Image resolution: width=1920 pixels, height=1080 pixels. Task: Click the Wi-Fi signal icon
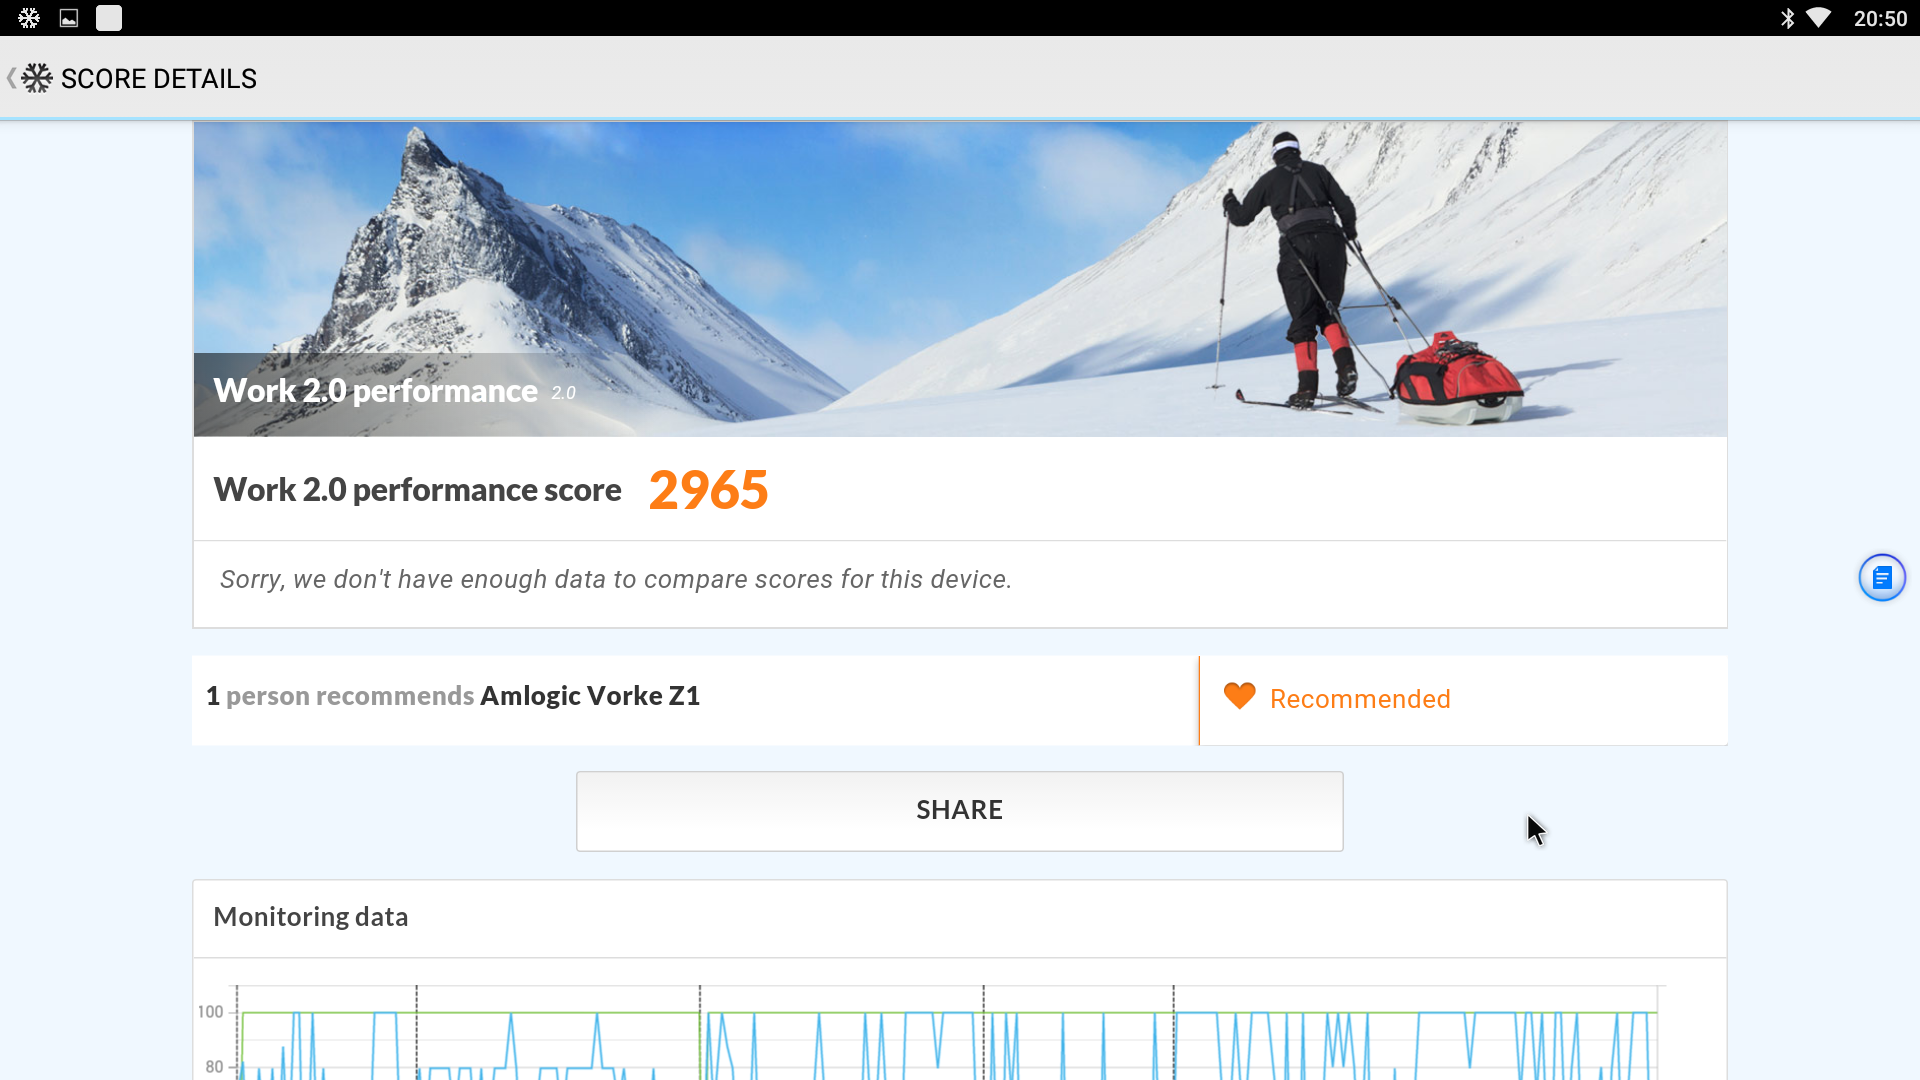tap(1818, 18)
